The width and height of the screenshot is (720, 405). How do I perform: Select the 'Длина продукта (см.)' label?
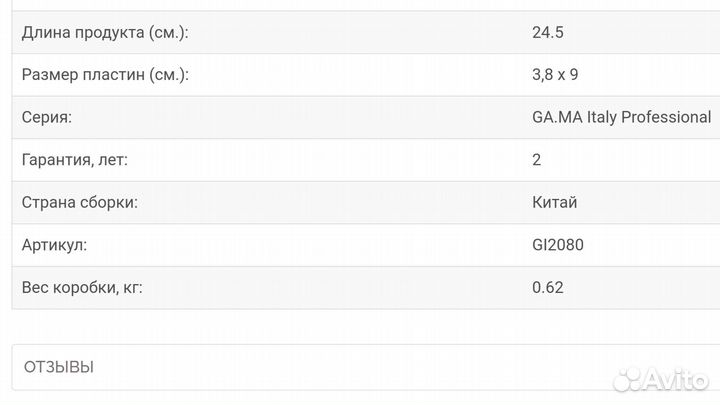pos(105,33)
